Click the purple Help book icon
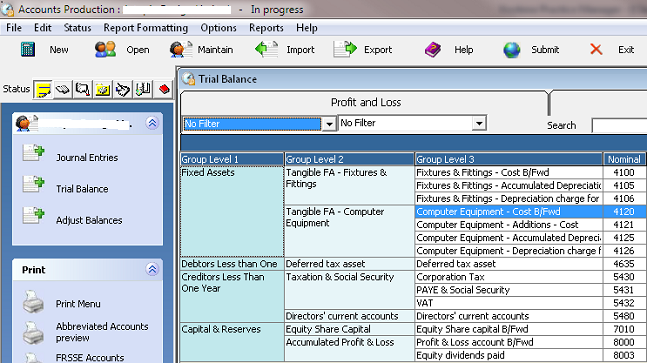Image resolution: width=647 pixels, height=363 pixels. tap(433, 50)
